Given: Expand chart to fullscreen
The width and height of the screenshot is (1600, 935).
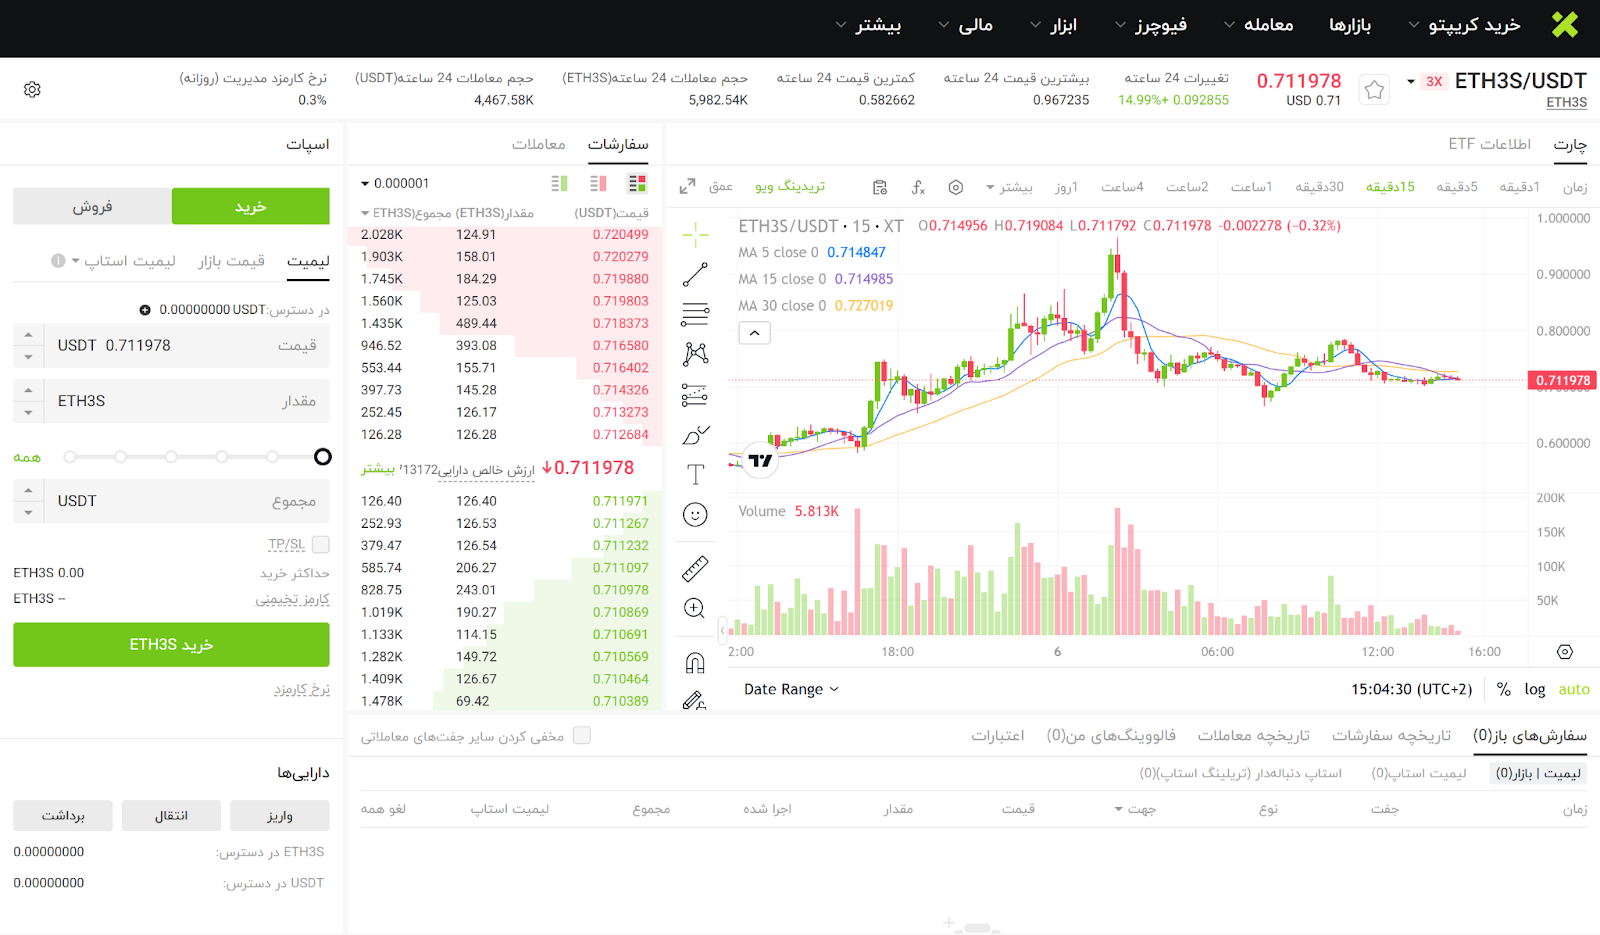Looking at the screenshot, I should [x=687, y=187].
